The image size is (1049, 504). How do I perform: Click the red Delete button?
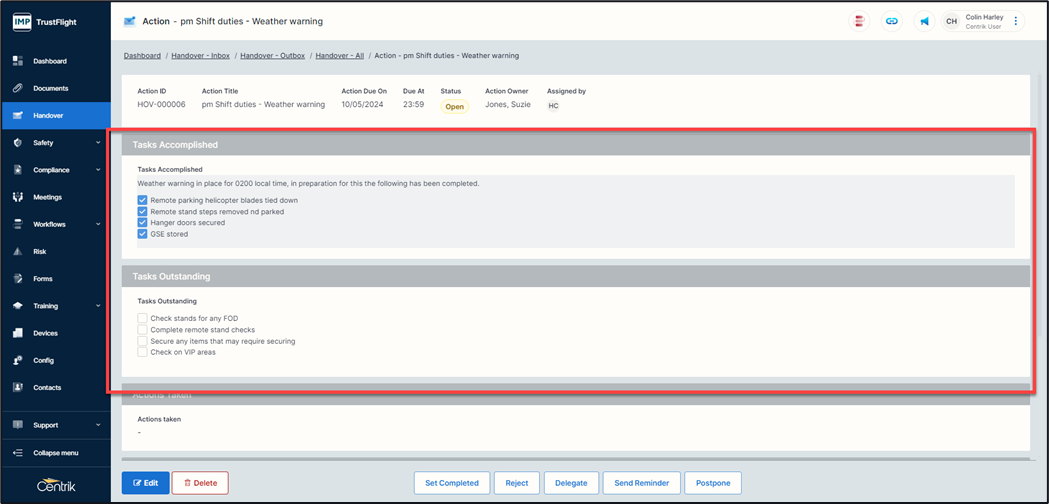coord(200,483)
